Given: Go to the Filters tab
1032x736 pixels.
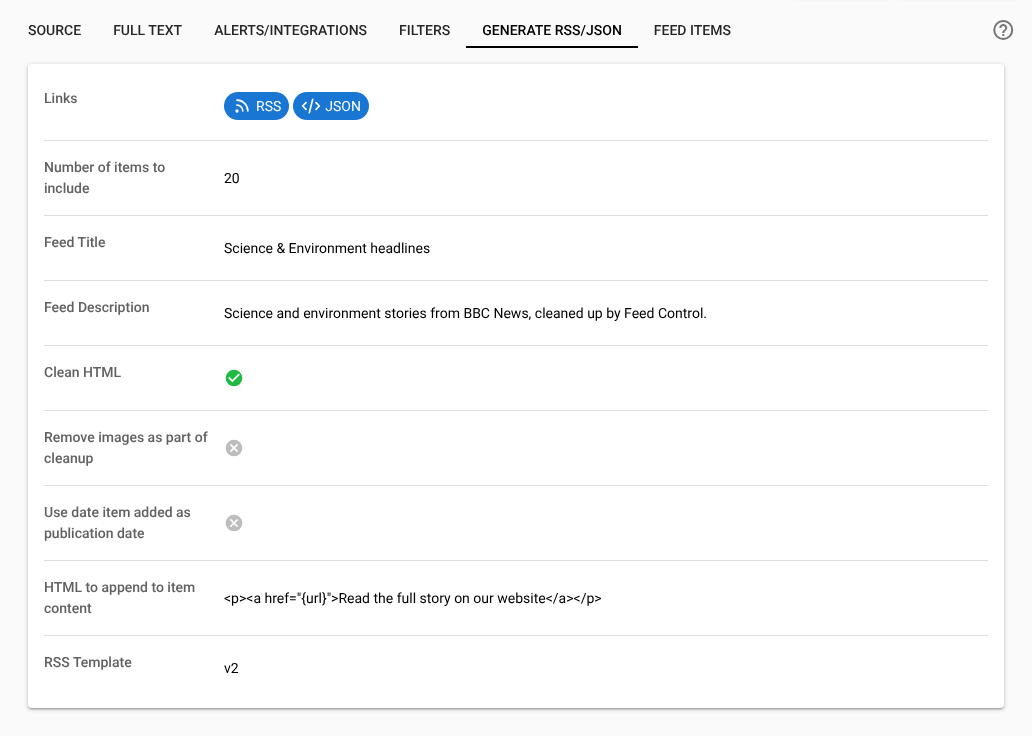Looking at the screenshot, I should click(425, 30).
